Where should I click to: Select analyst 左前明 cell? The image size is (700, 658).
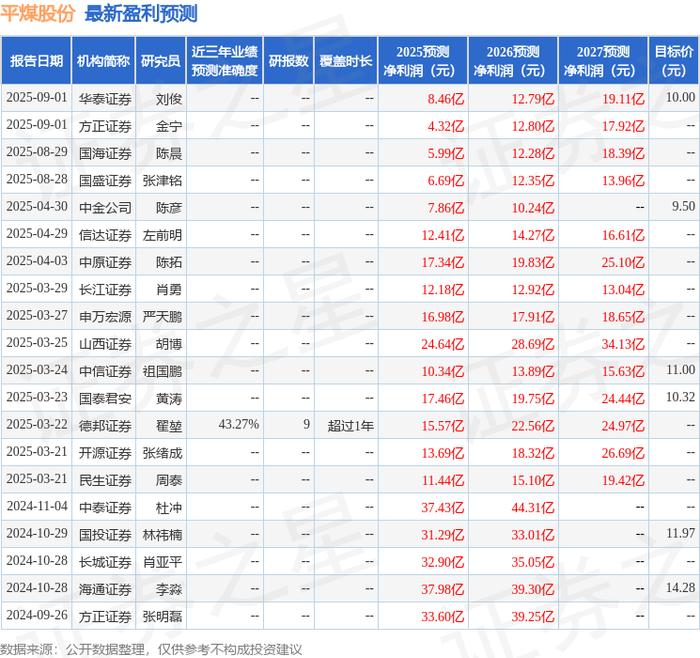[162, 235]
